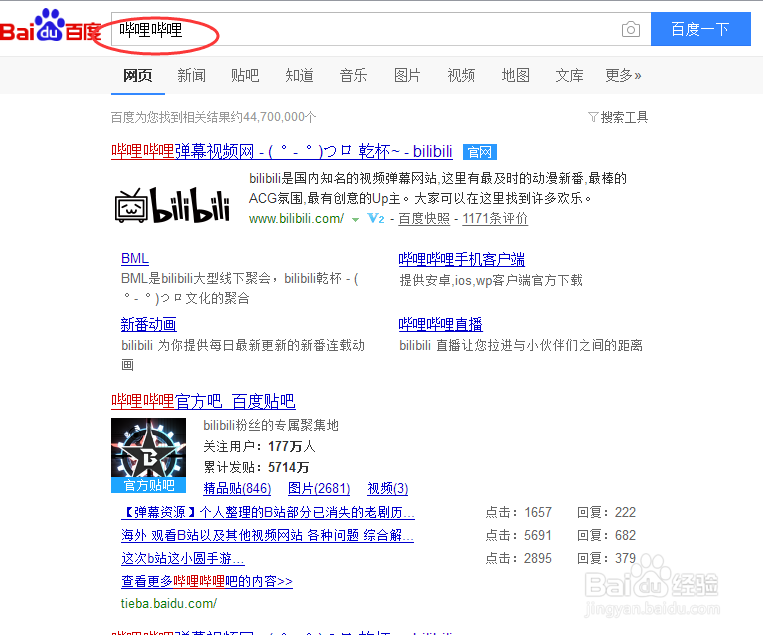Open the 哔哩哔哩直播 link
Screen dimensions: 763x635
[440, 324]
